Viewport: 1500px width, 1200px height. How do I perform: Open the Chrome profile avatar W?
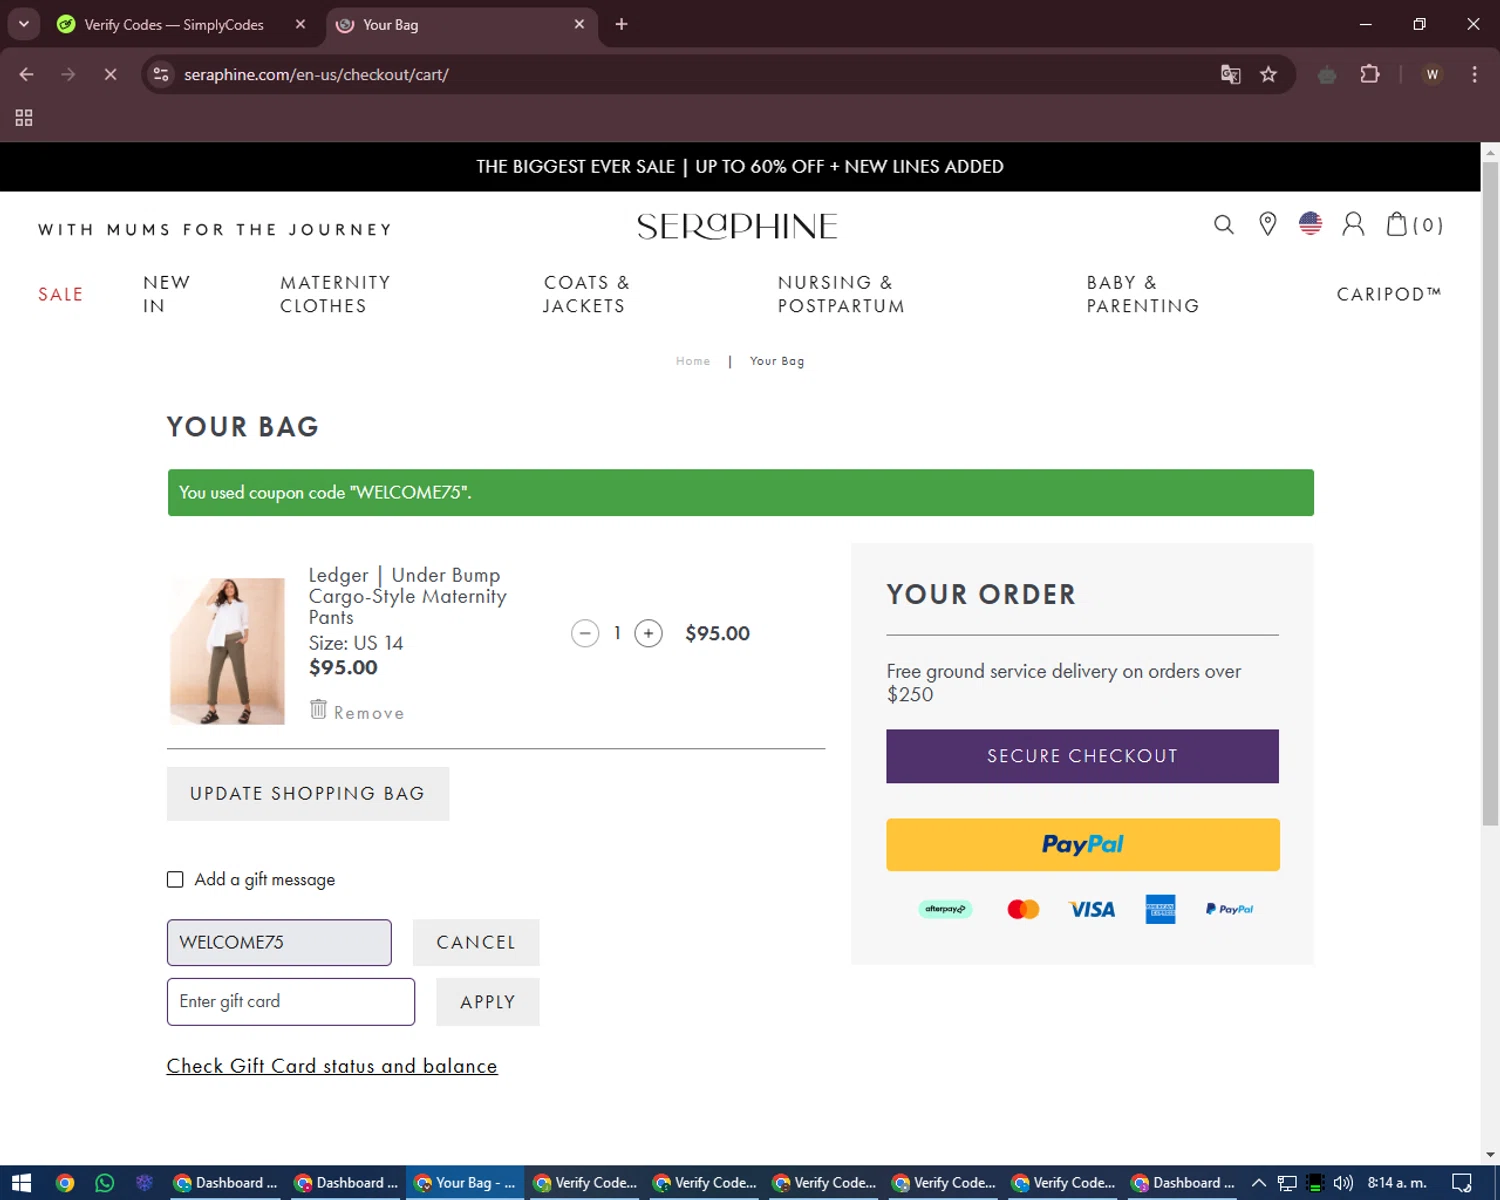pos(1432,74)
